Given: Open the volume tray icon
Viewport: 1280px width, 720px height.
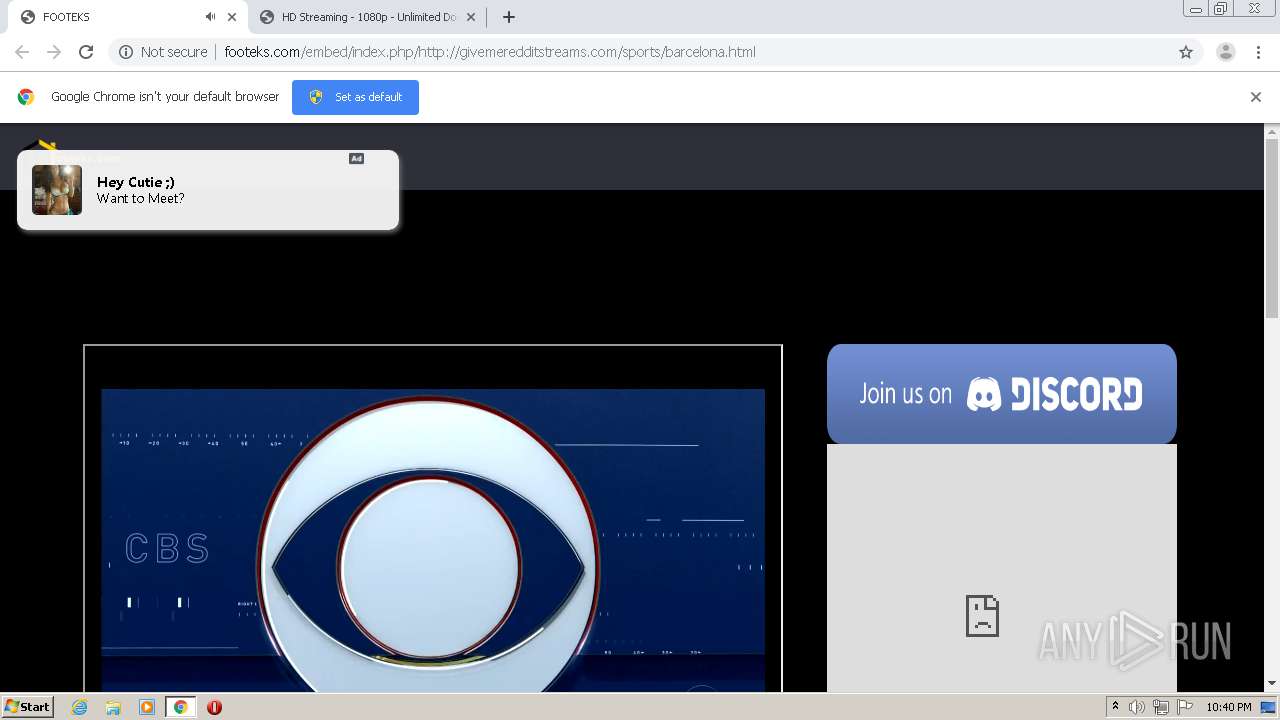Looking at the screenshot, I should point(1137,707).
